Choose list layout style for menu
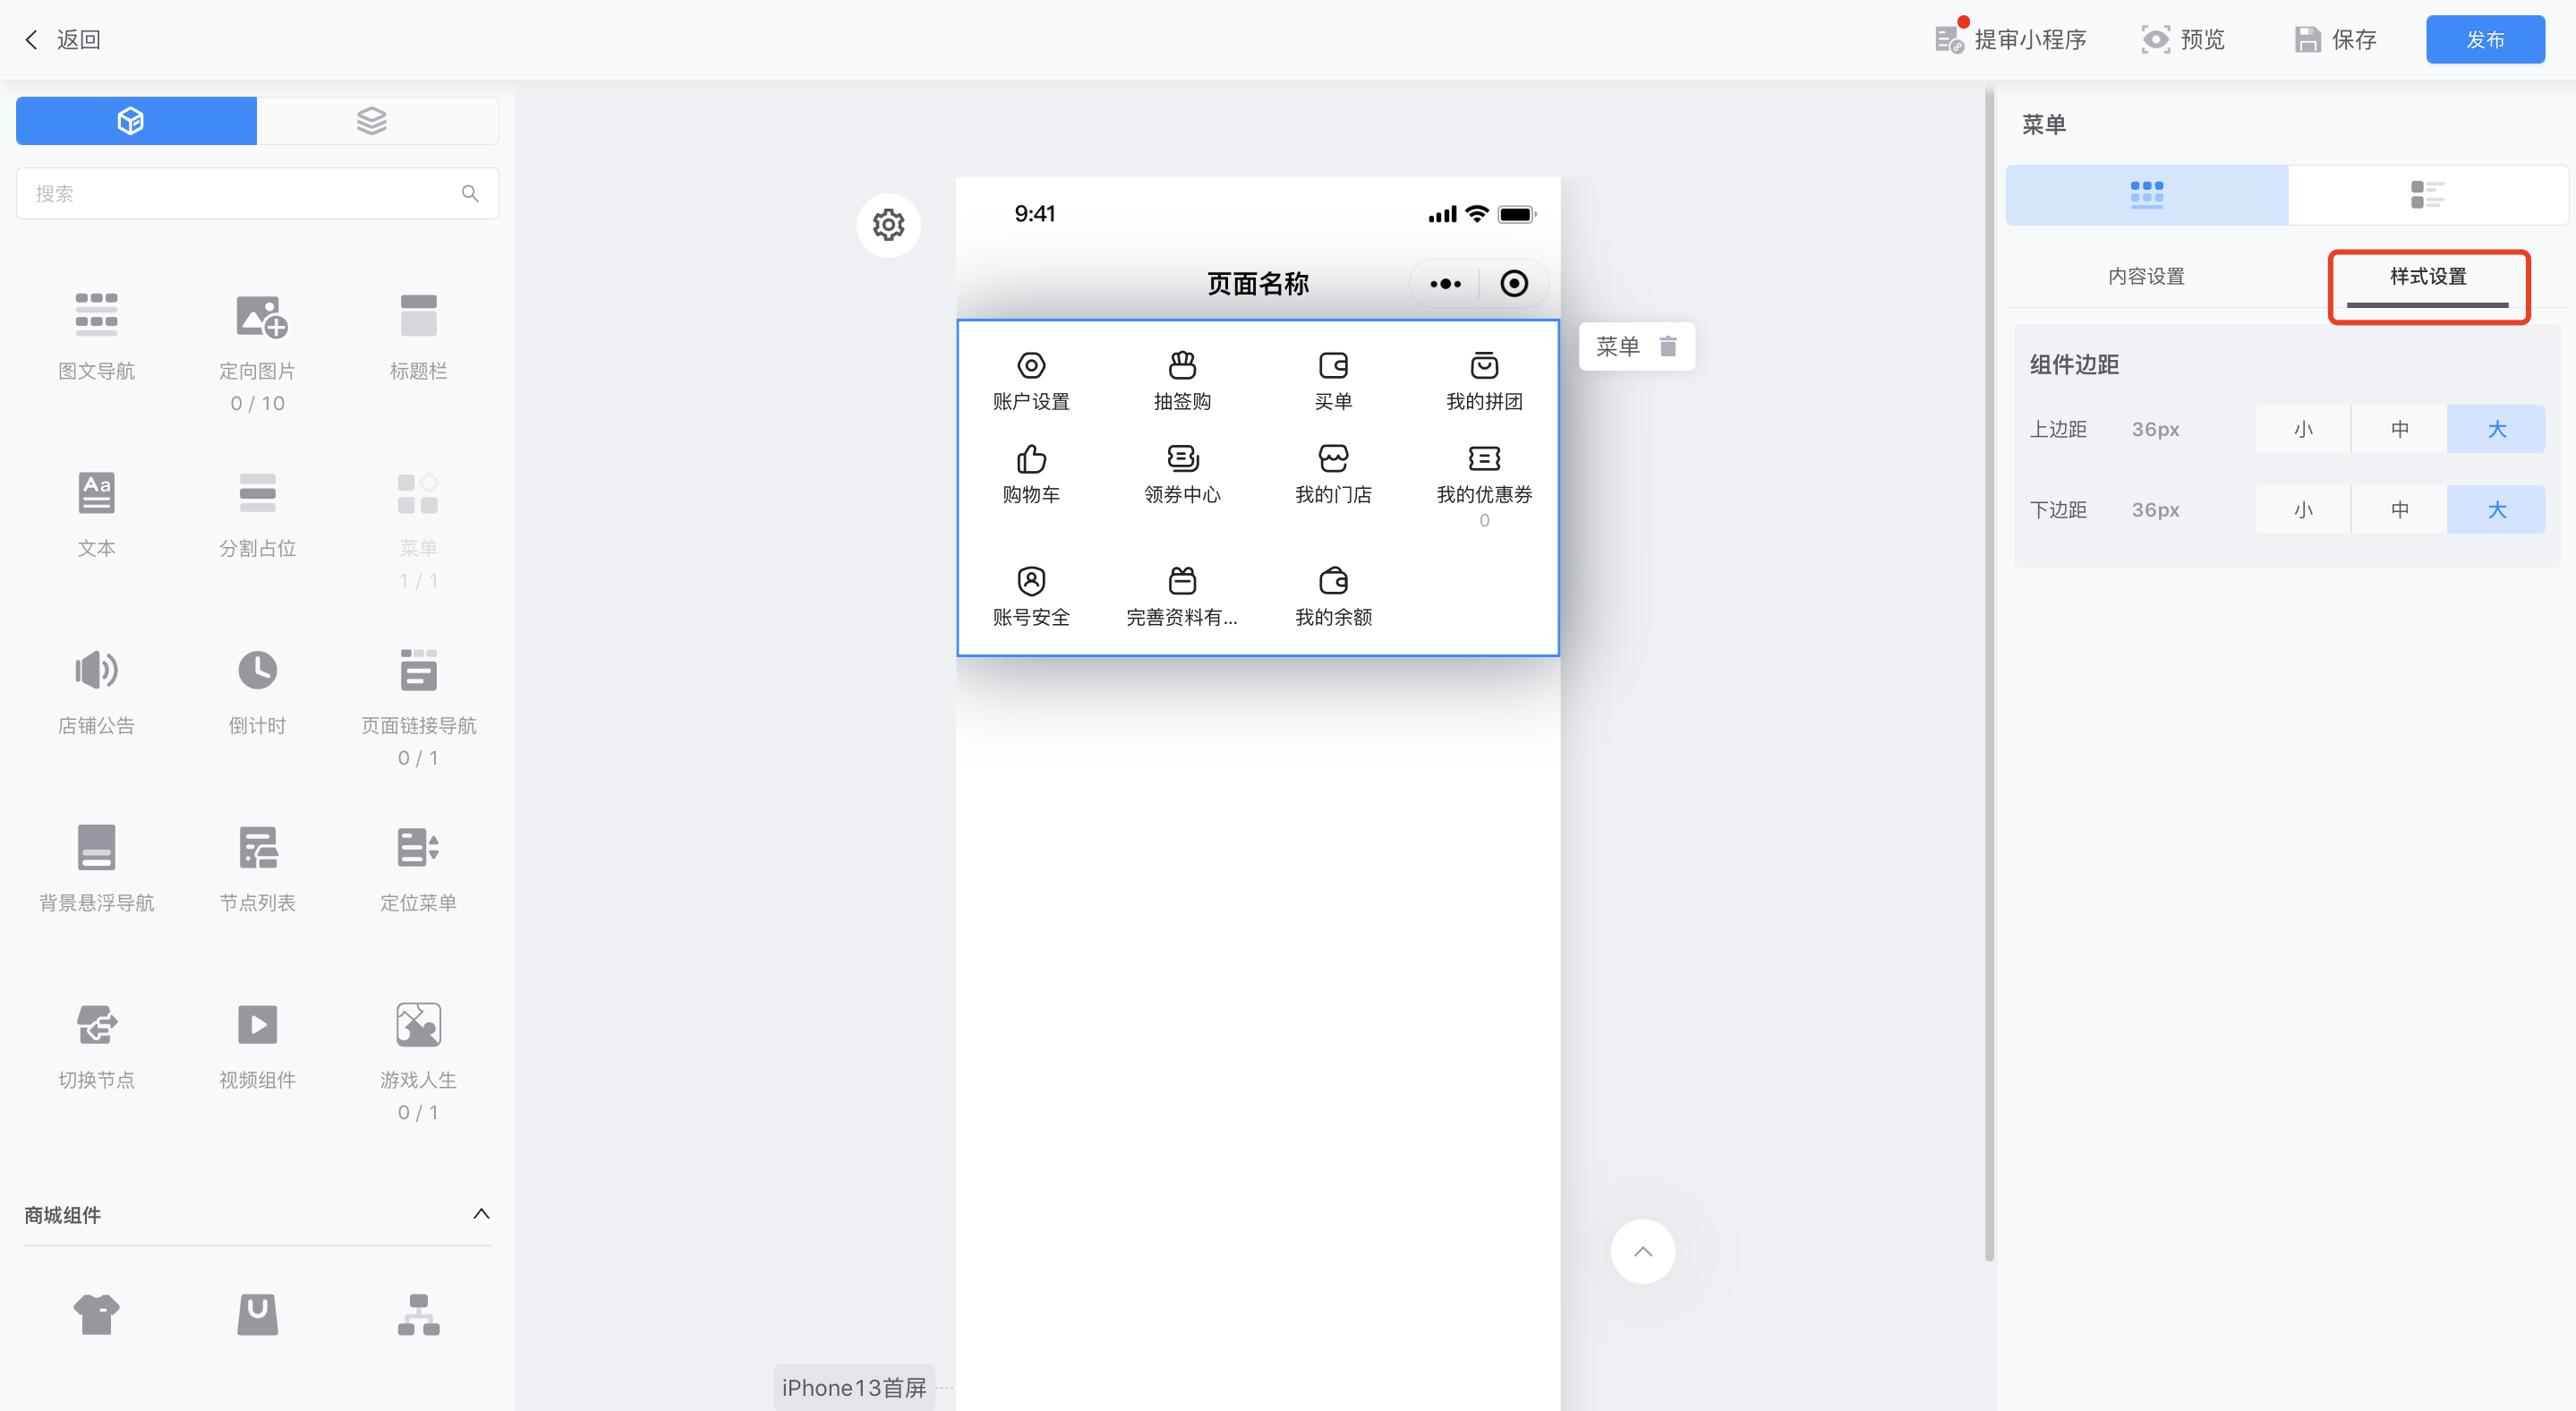This screenshot has width=2576, height=1411. [2427, 195]
